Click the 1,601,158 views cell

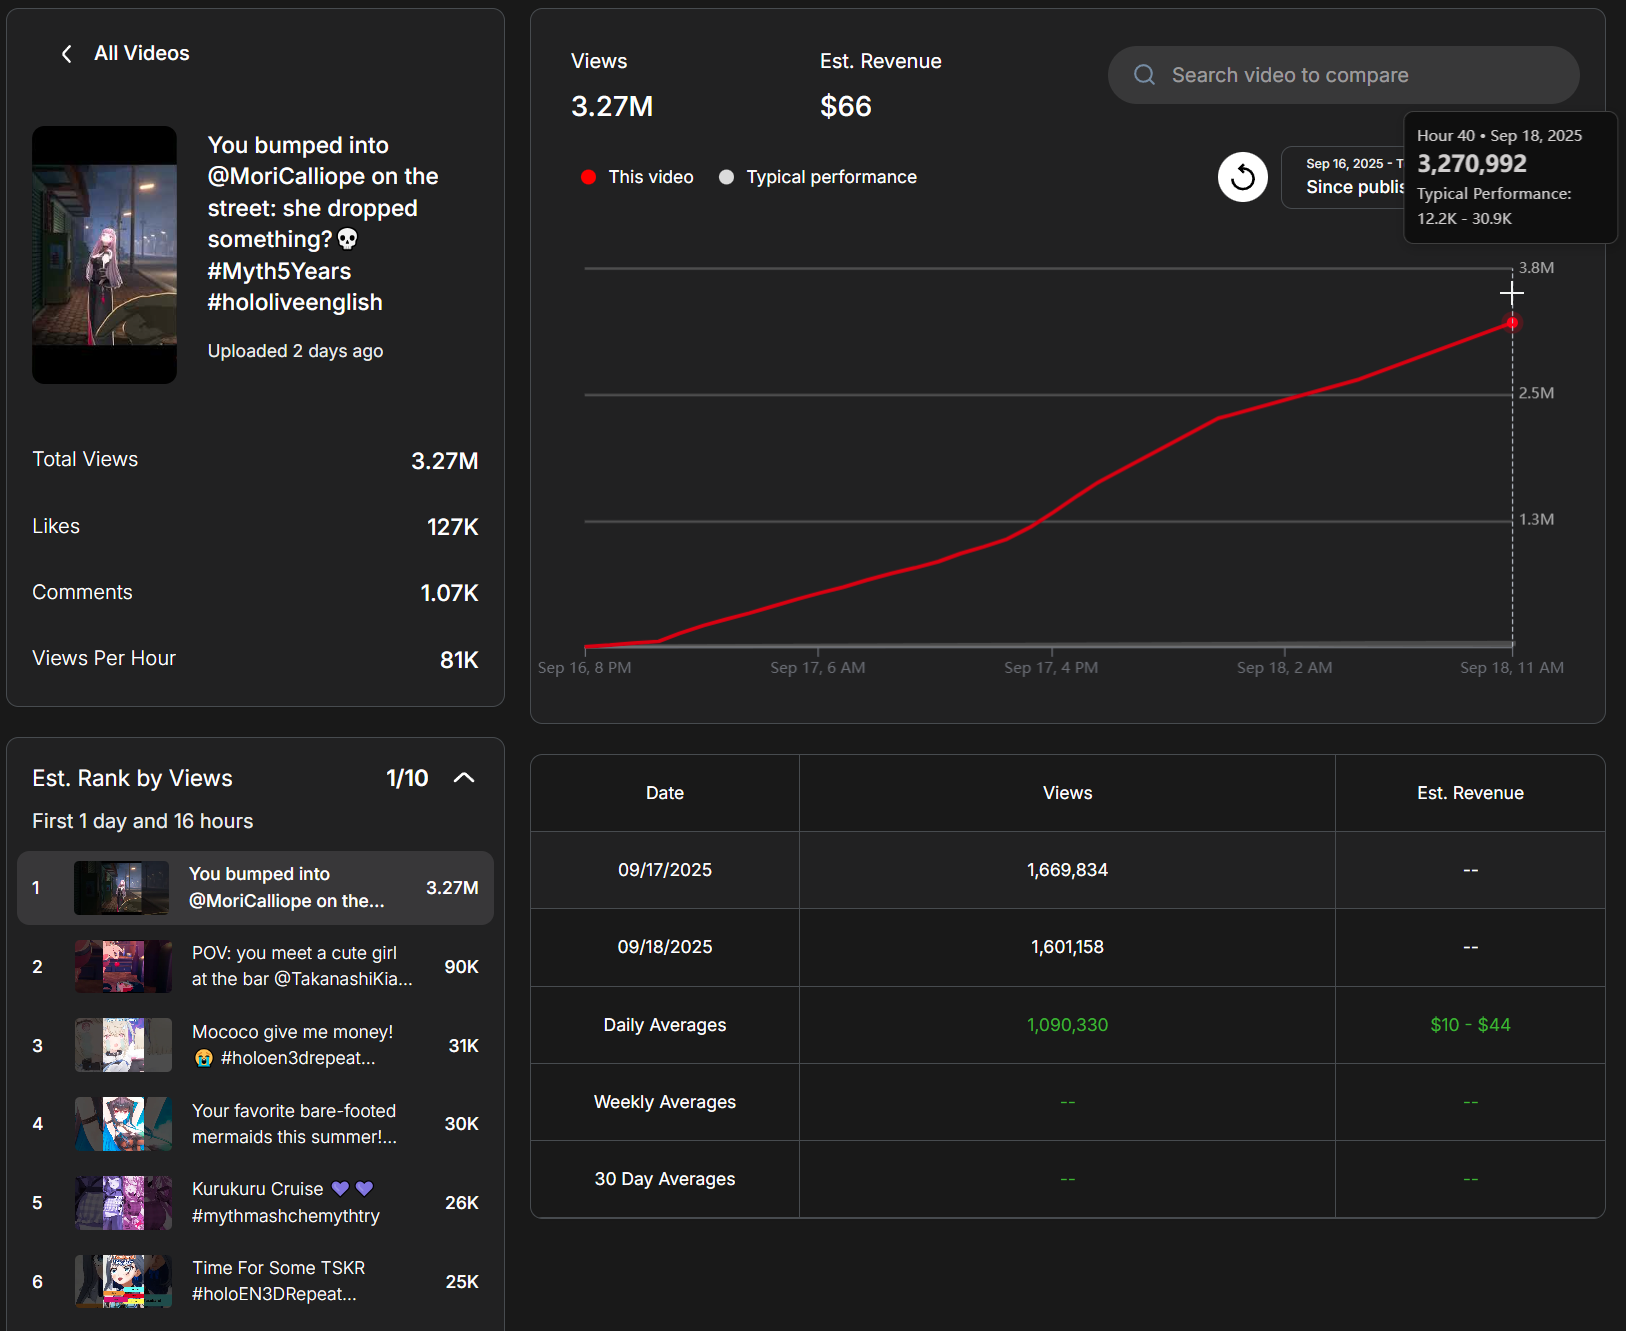pyautogui.click(x=1067, y=947)
